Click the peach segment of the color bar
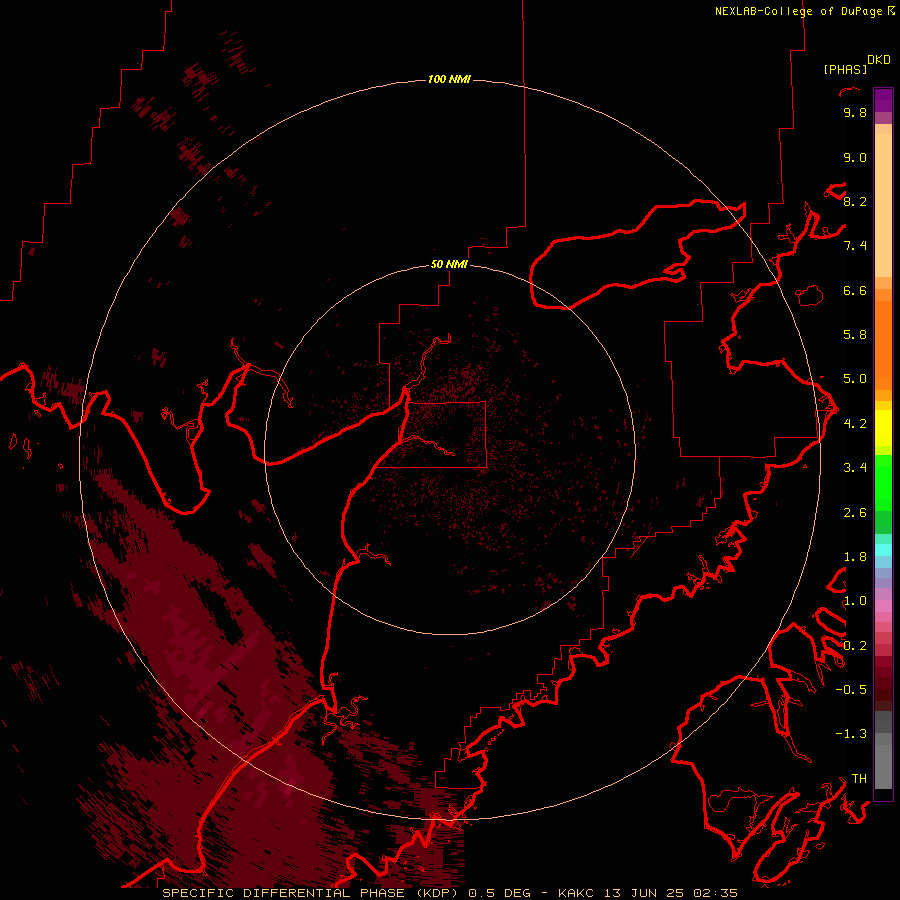This screenshot has height=900, width=900. 883,205
